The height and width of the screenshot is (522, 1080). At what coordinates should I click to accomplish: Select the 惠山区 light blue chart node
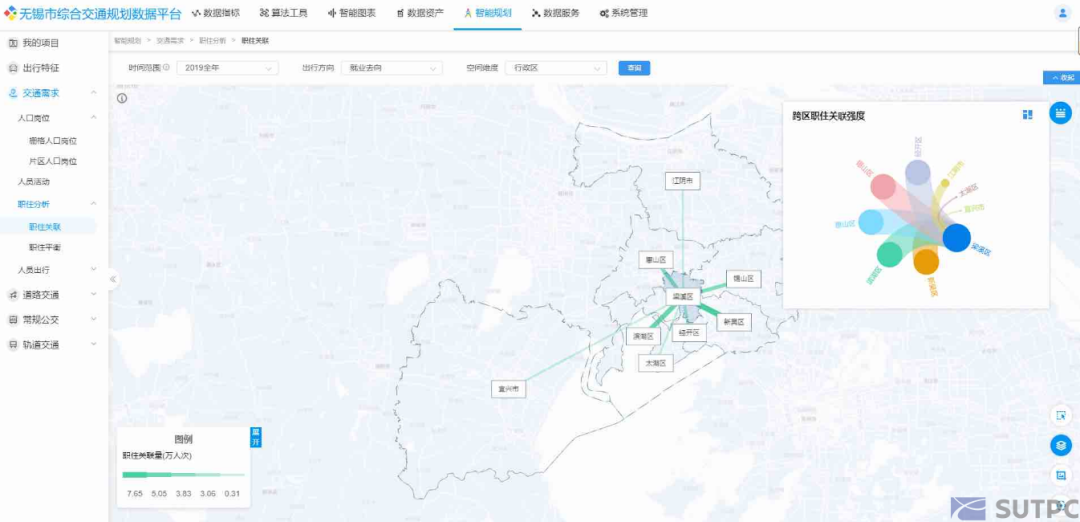tap(871, 222)
